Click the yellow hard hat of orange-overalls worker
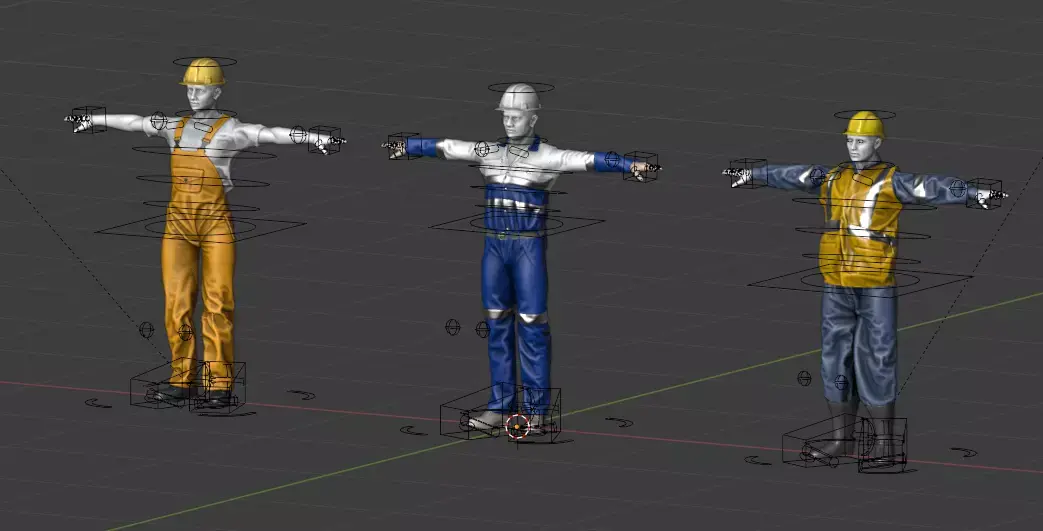Viewport: 1043px width, 531px height. (203, 72)
